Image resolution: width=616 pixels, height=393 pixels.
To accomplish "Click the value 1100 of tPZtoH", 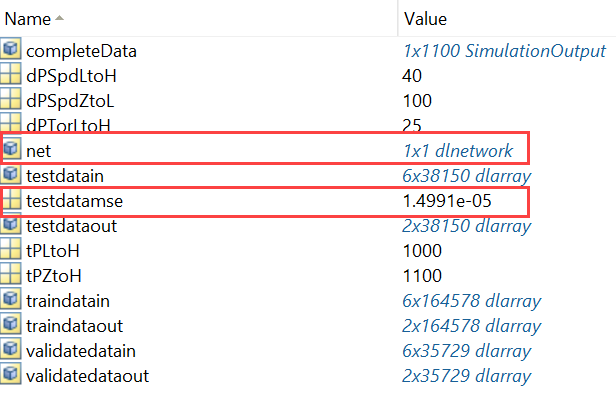I will tap(423, 276).
